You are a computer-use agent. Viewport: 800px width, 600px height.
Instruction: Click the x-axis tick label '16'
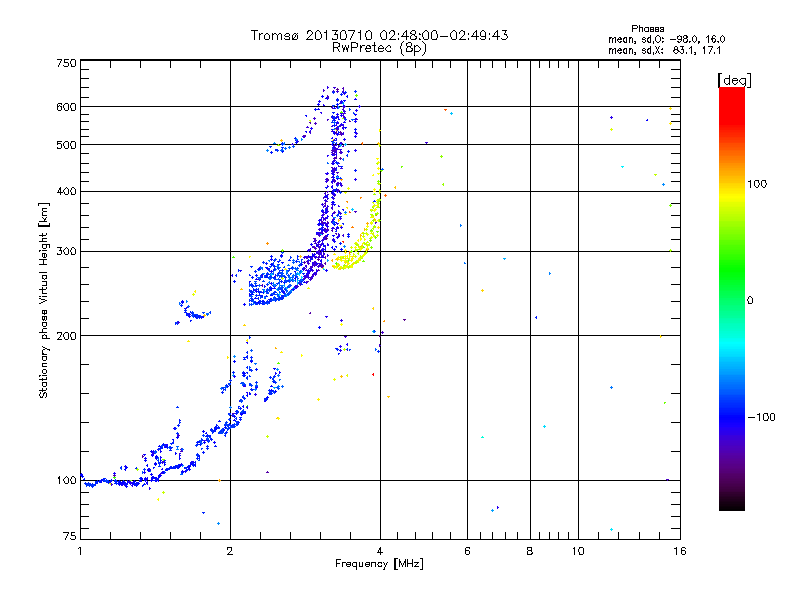pyautogui.click(x=680, y=551)
